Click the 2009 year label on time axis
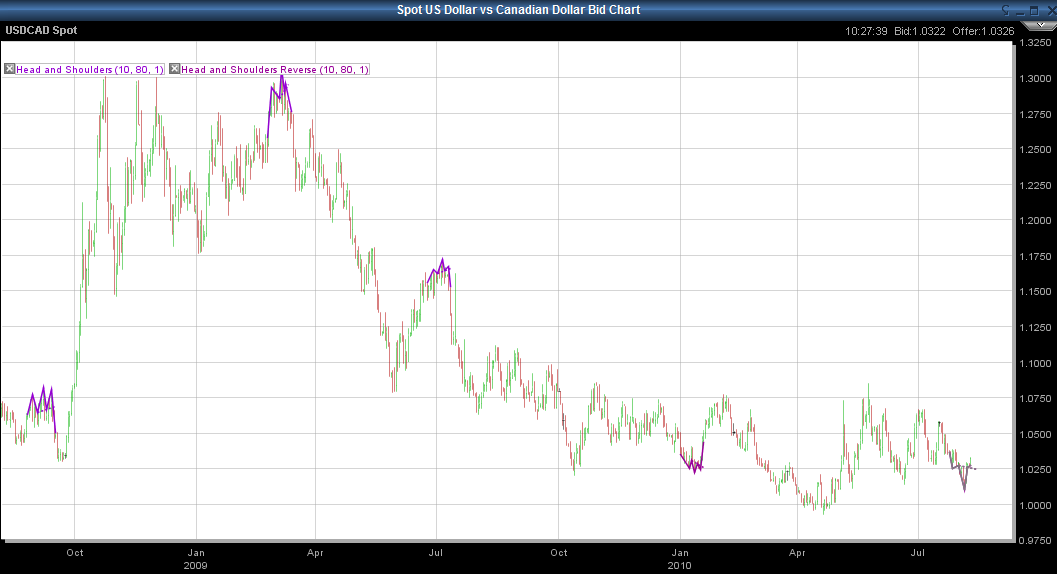 pos(195,565)
